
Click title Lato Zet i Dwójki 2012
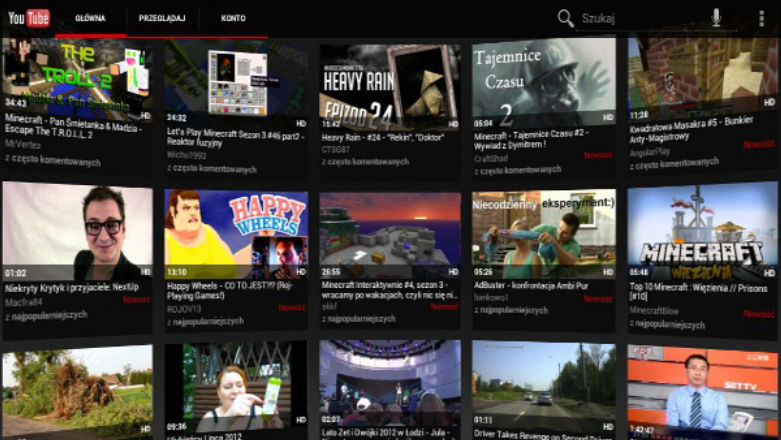click(386, 434)
